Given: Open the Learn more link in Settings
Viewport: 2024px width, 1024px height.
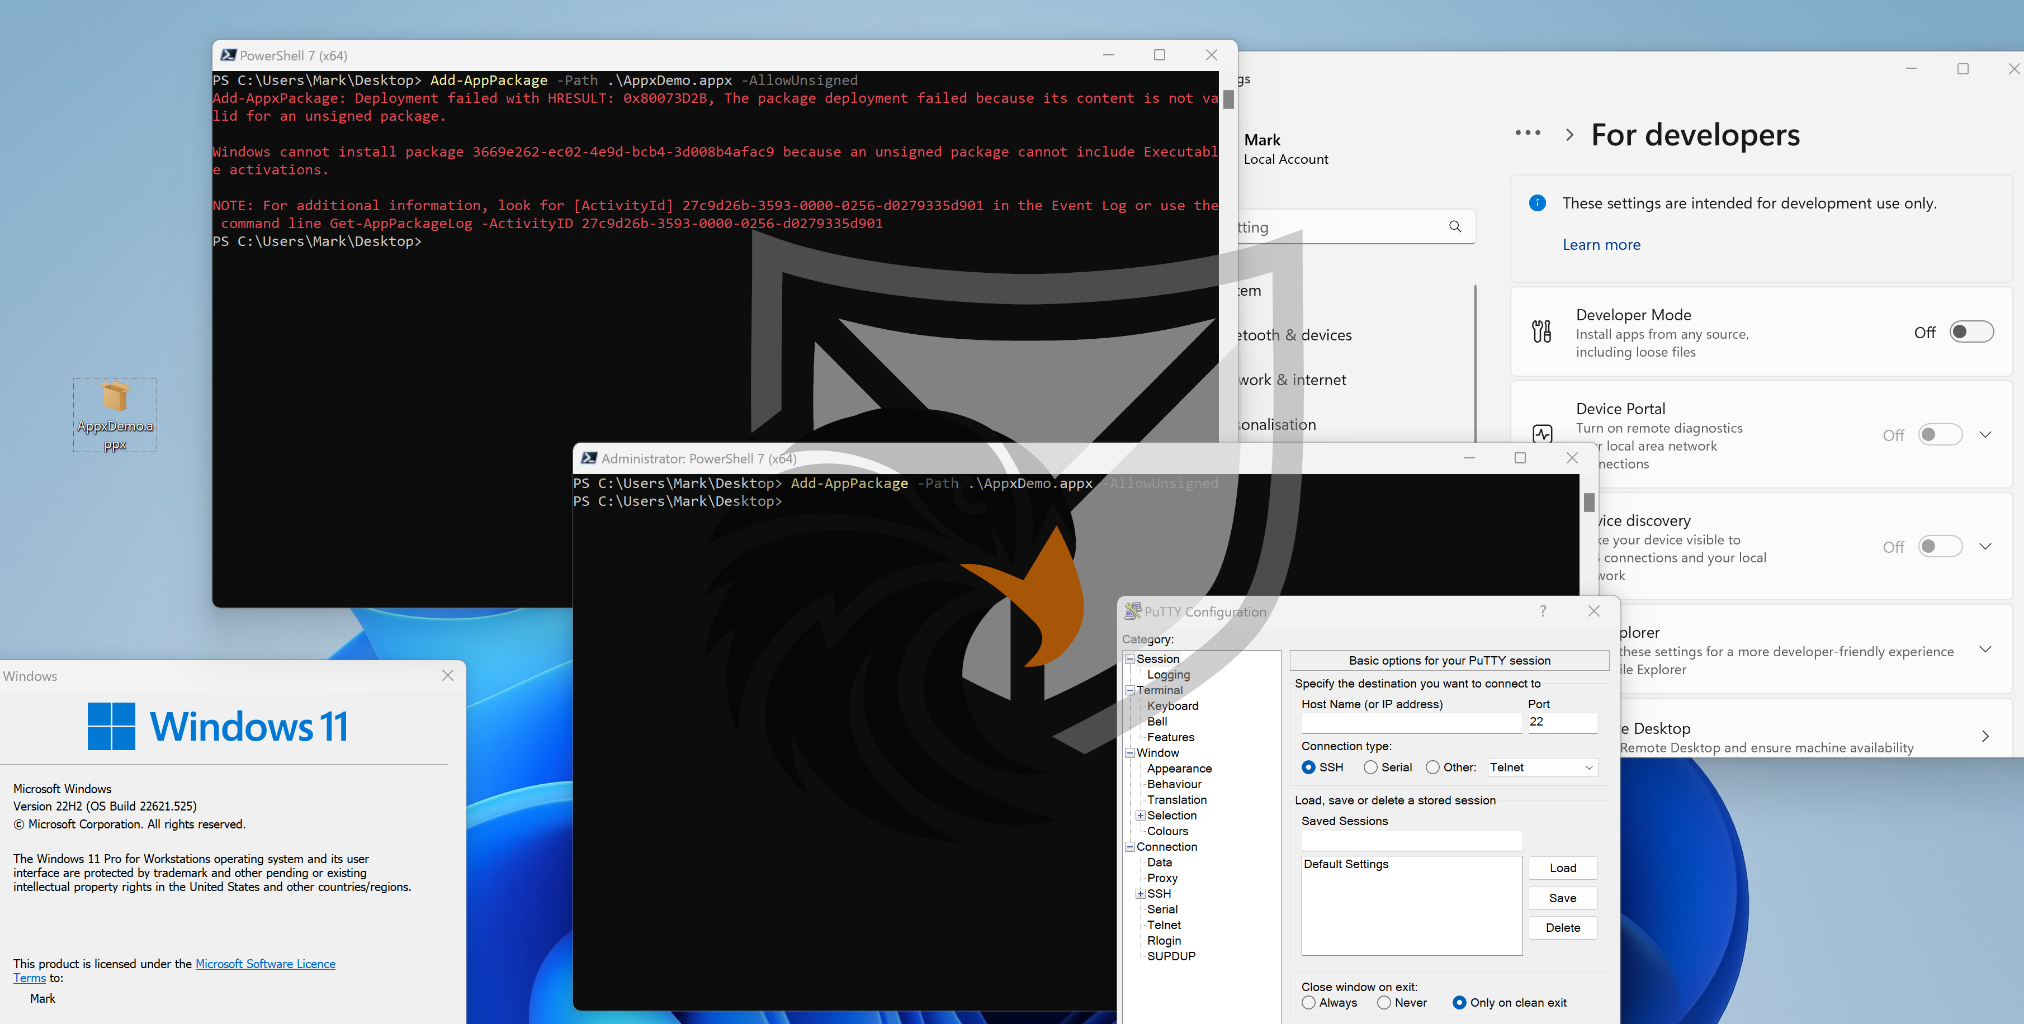Looking at the screenshot, I should click(x=1601, y=245).
